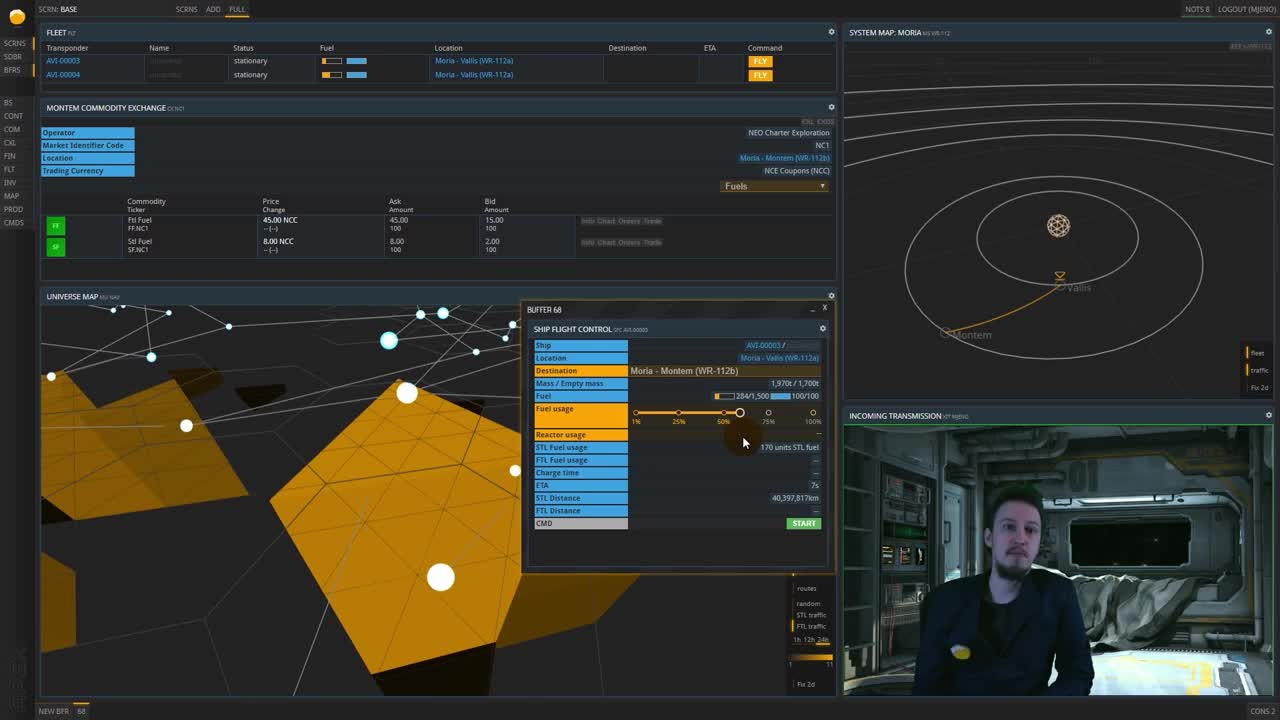1280x720 pixels.
Task: Open settings gear of Commodity Exchange panel
Action: [x=831, y=107]
